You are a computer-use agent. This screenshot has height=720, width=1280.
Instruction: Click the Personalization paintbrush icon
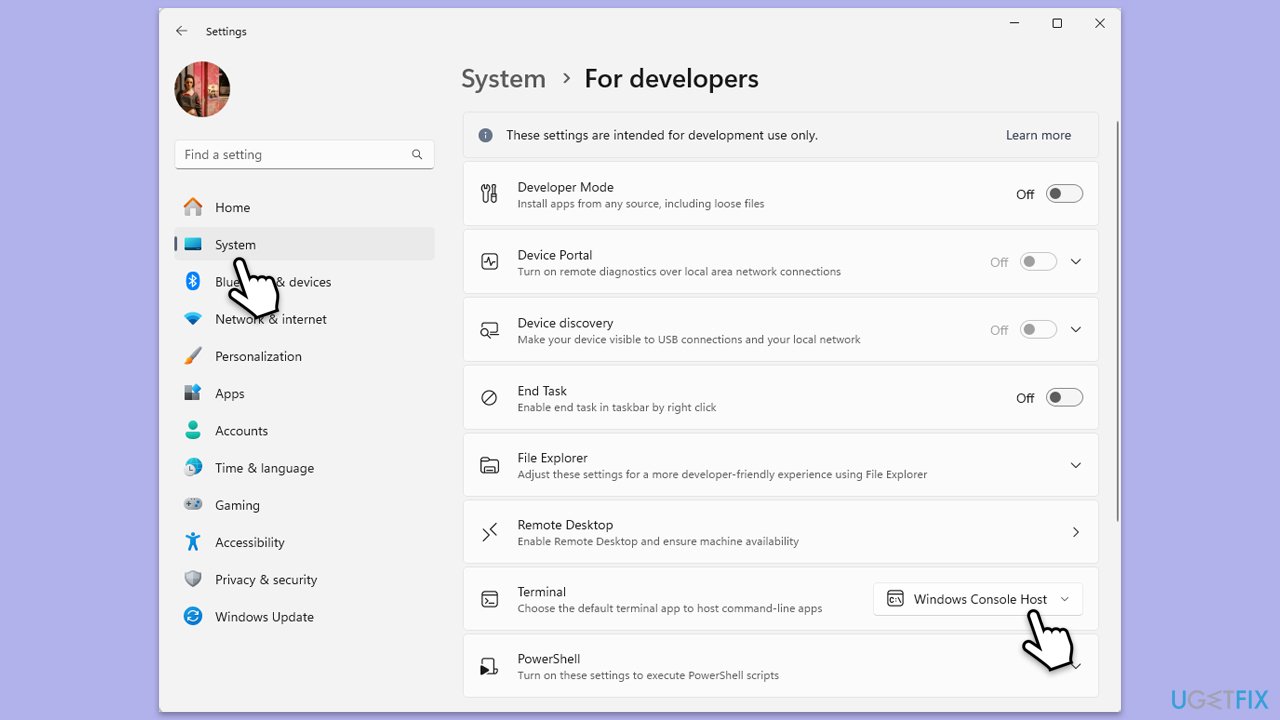click(193, 356)
